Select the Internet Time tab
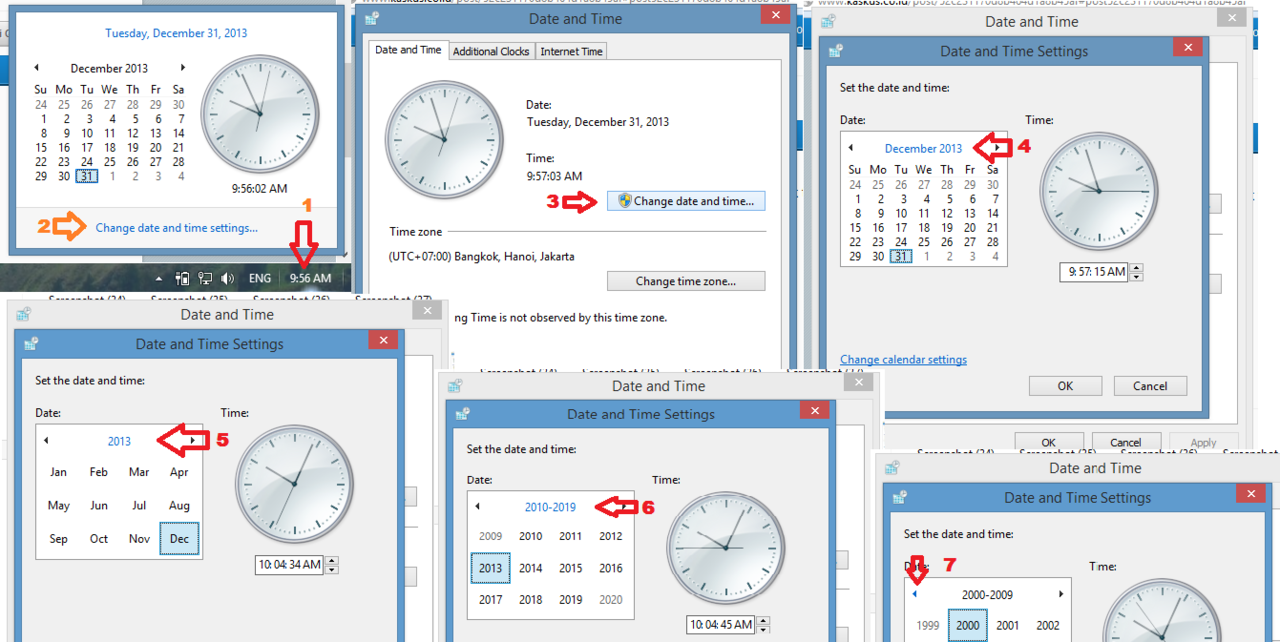This screenshot has height=642, width=1280. tap(572, 51)
